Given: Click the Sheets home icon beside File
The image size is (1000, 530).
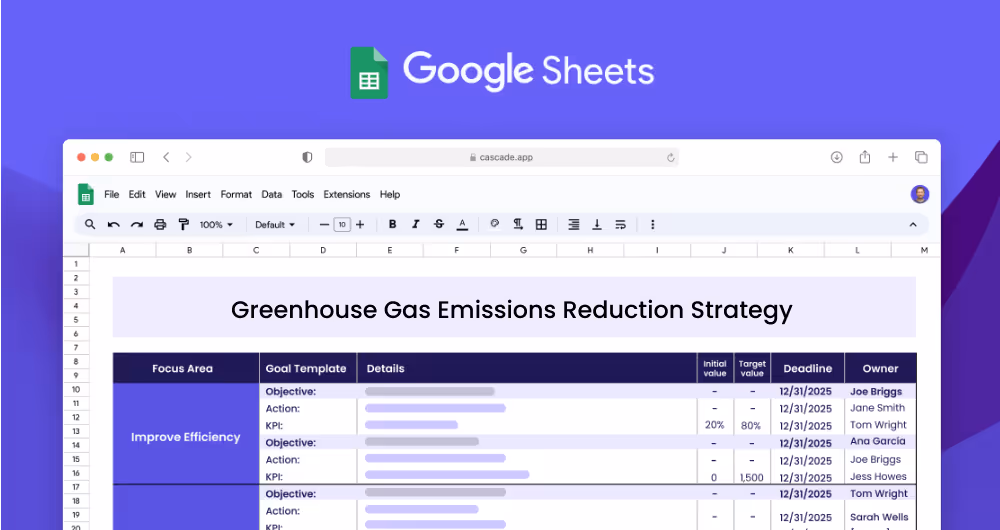Looking at the screenshot, I should [x=85, y=195].
